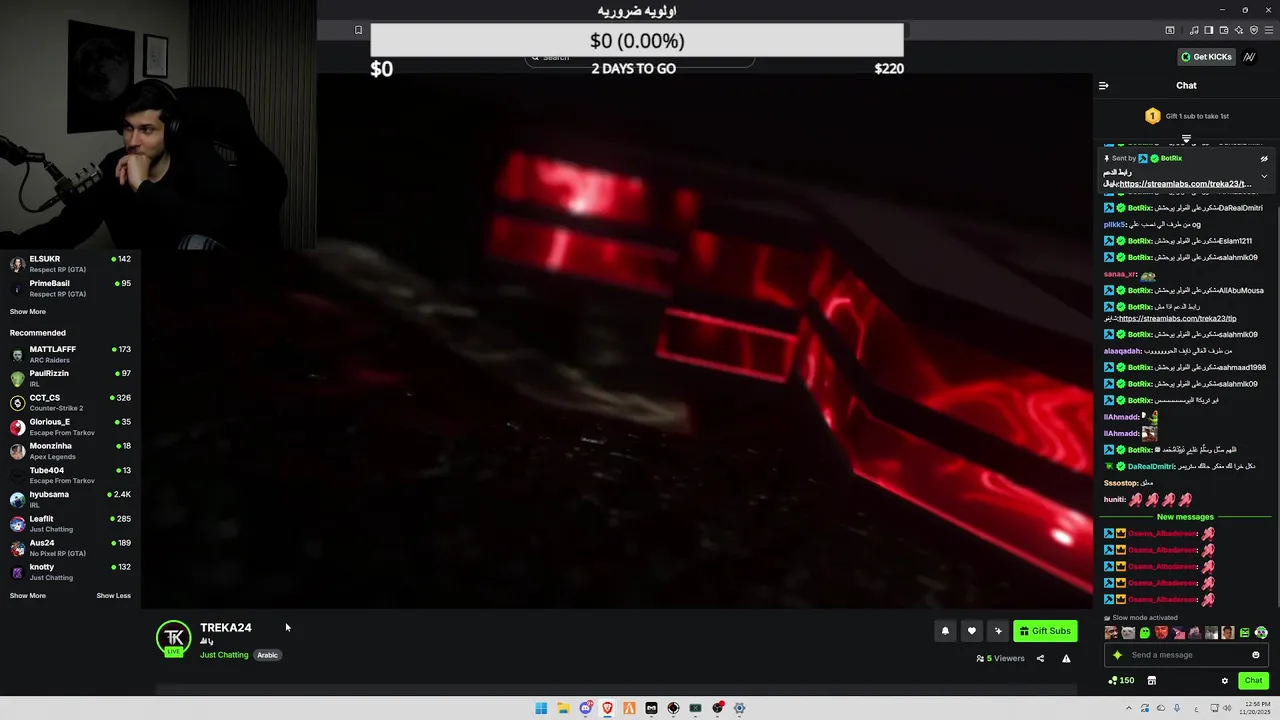Click the green sparkle icon in message box
1280x720 pixels.
[x=1117, y=655]
